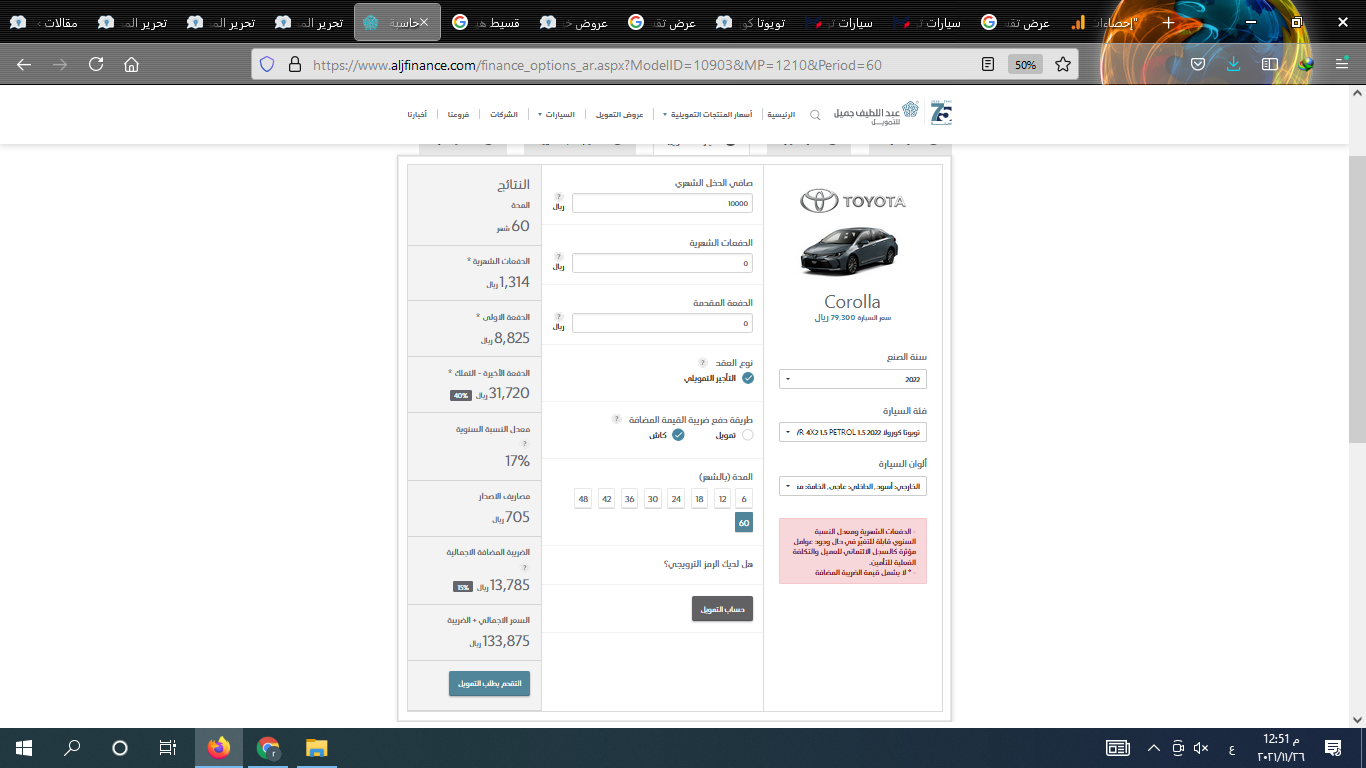Image resolution: width=1366 pixels, height=768 pixels.
Task: Reload the page with the refresh icon
Action: [x=96, y=64]
